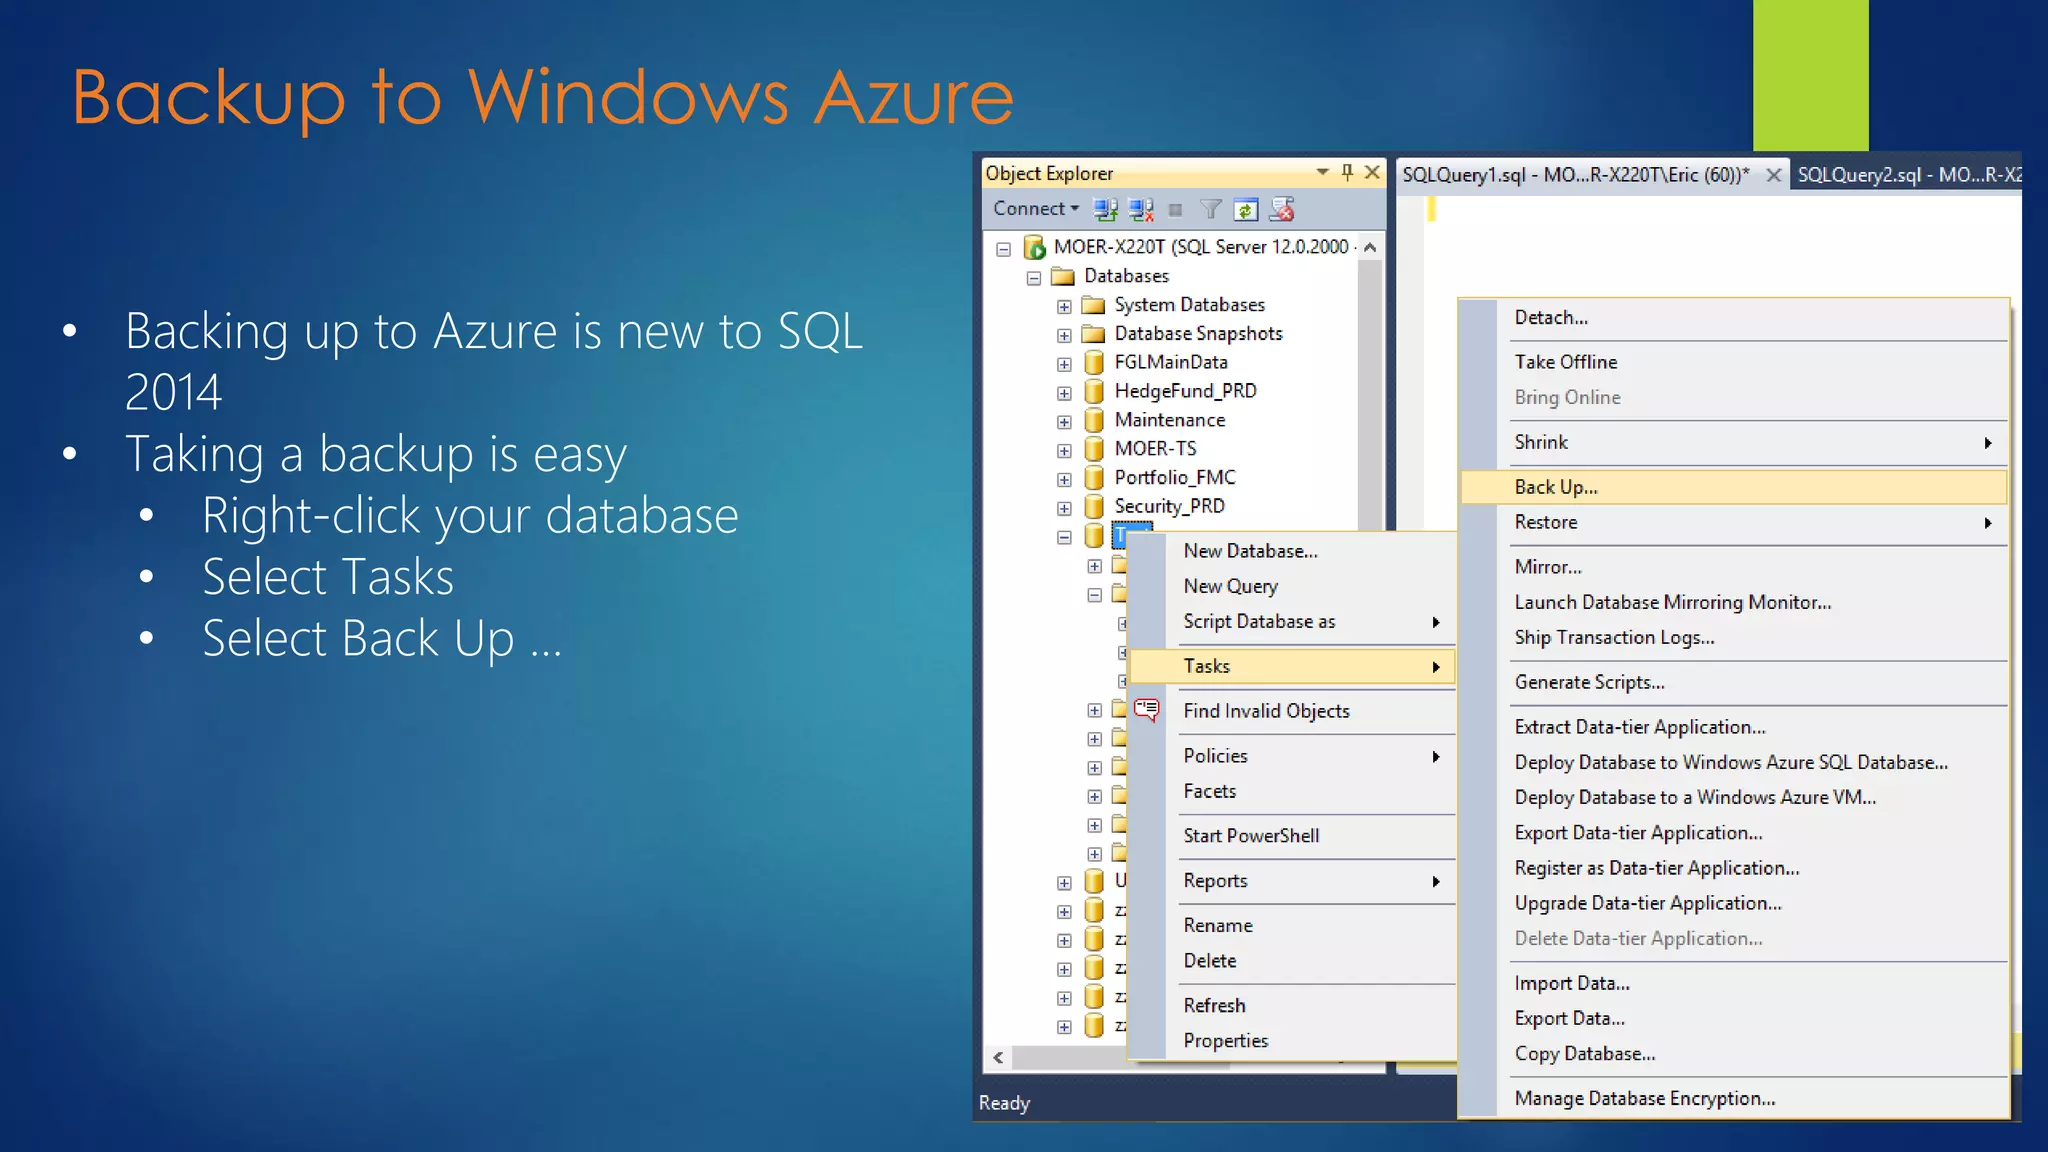Viewport: 2048px width, 1152px height.
Task: Click the Database Snapshots folder icon
Action: point(1093,334)
